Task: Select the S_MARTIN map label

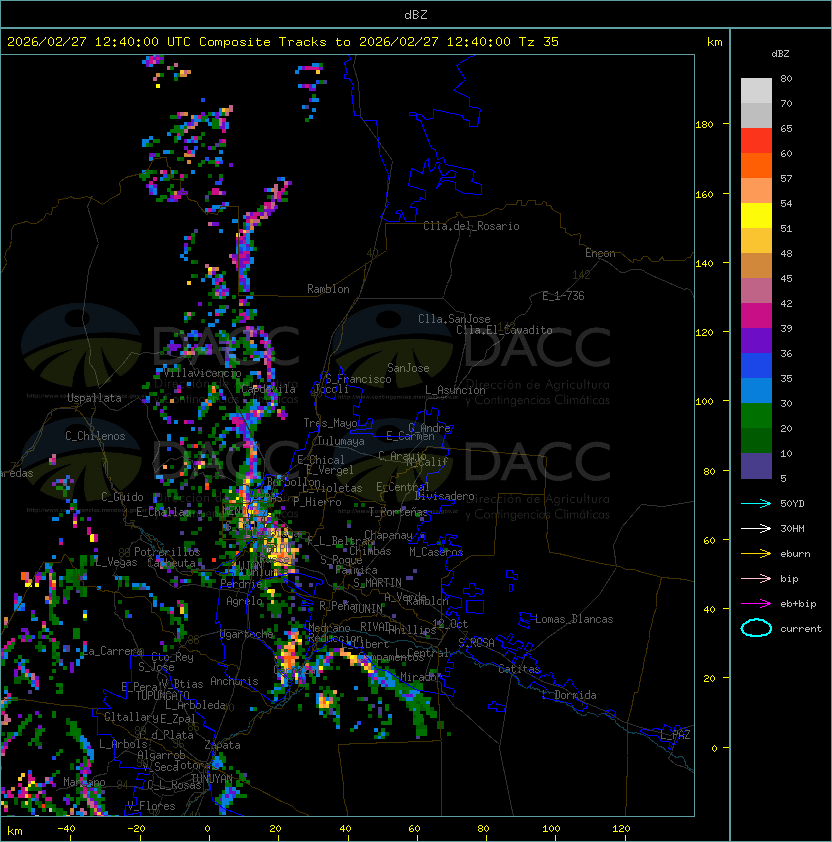Action: 377,583
